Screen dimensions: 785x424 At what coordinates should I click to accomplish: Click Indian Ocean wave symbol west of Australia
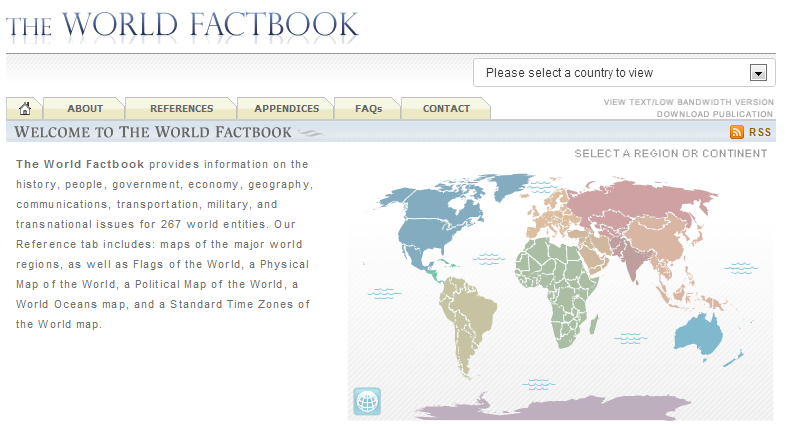coord(631,338)
